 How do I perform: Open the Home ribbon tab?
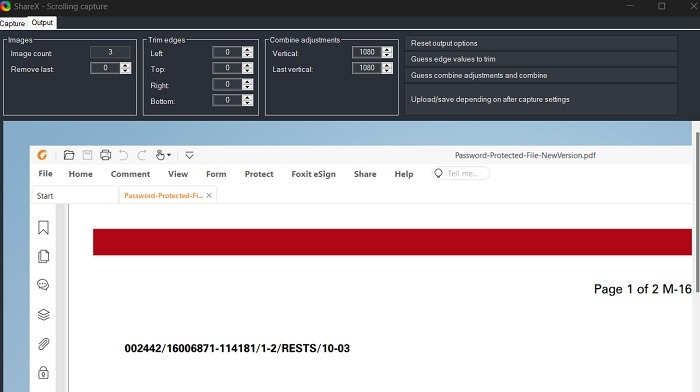point(80,174)
